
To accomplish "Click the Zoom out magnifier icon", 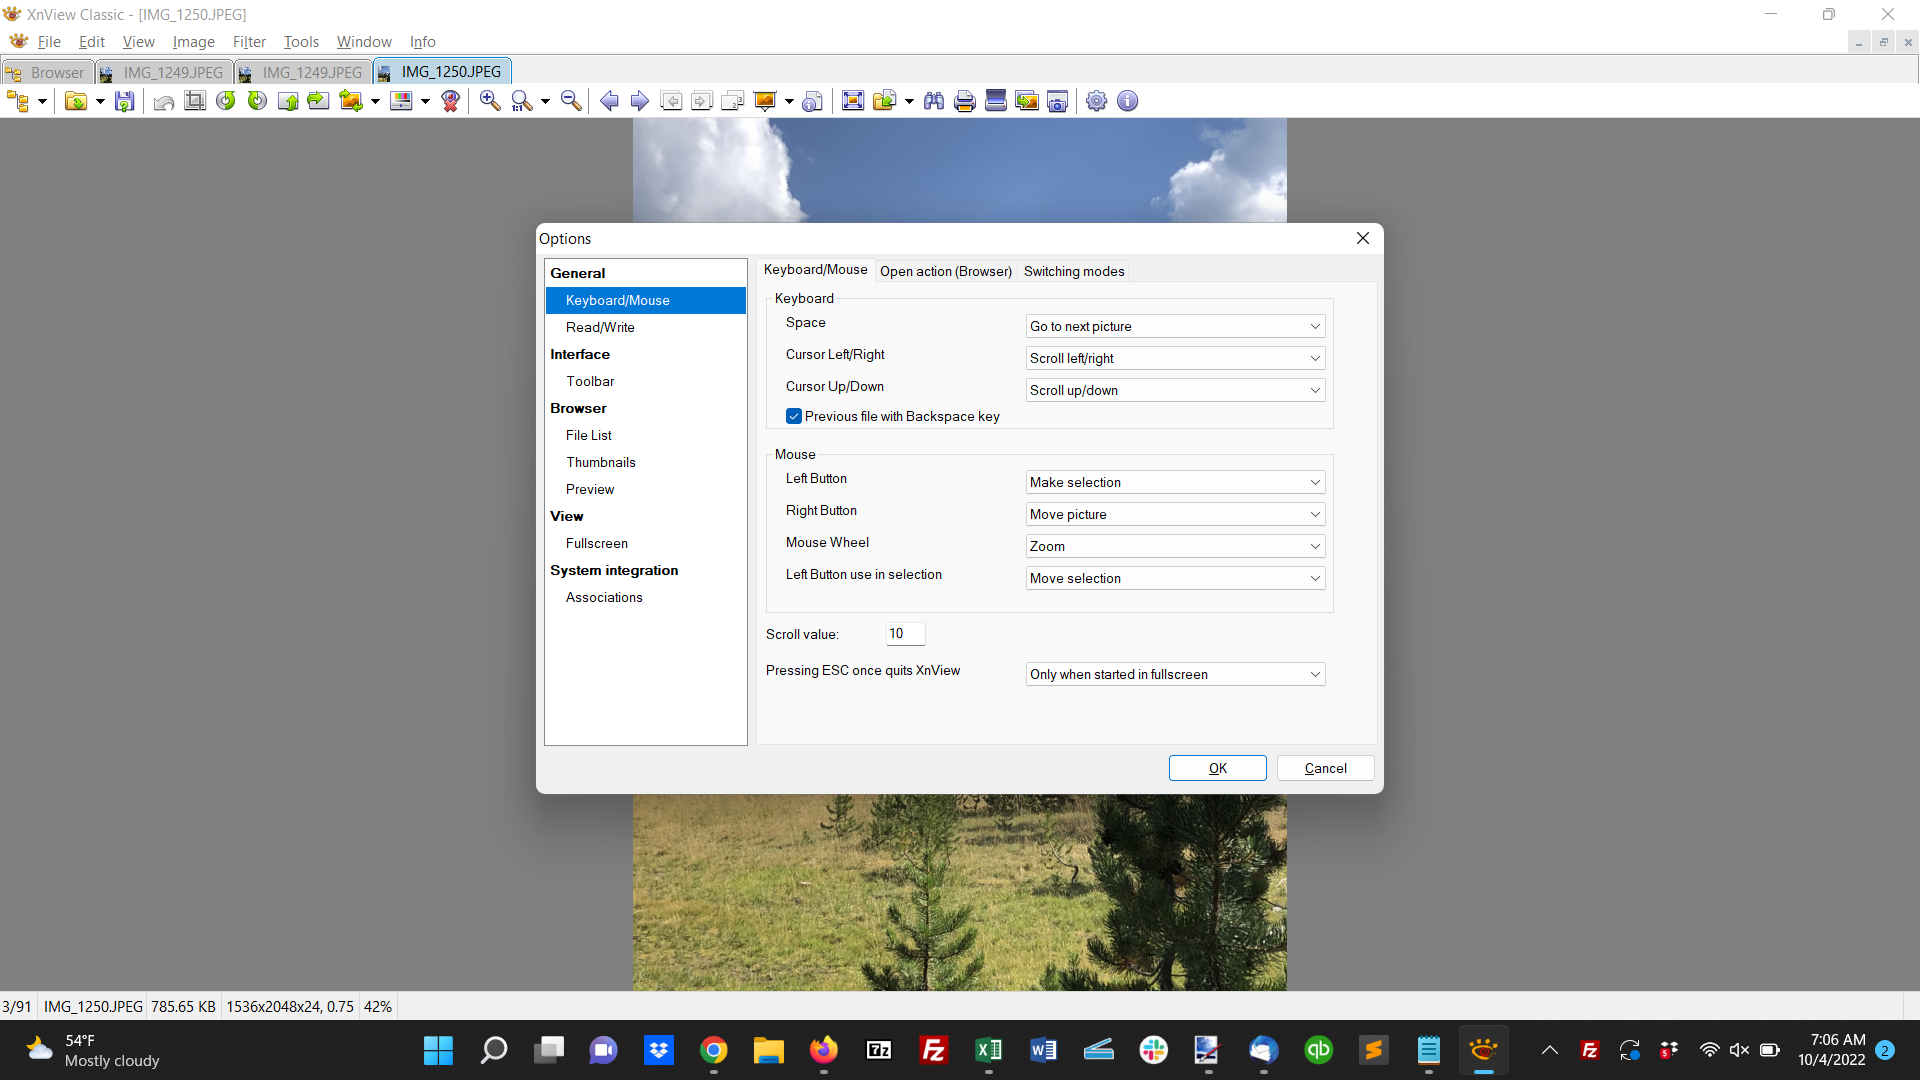I will coord(571,101).
